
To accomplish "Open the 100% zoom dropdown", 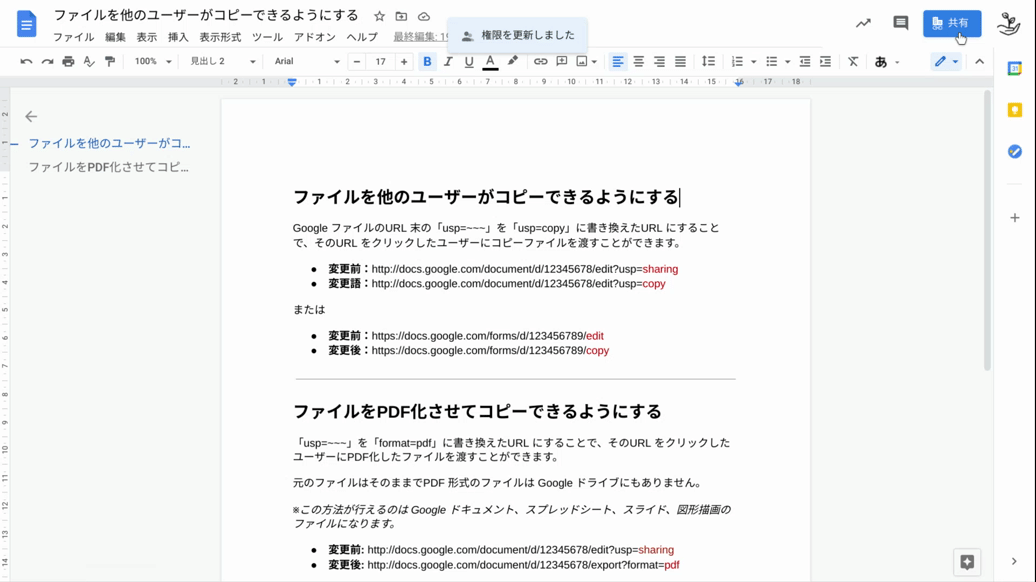I will point(153,61).
